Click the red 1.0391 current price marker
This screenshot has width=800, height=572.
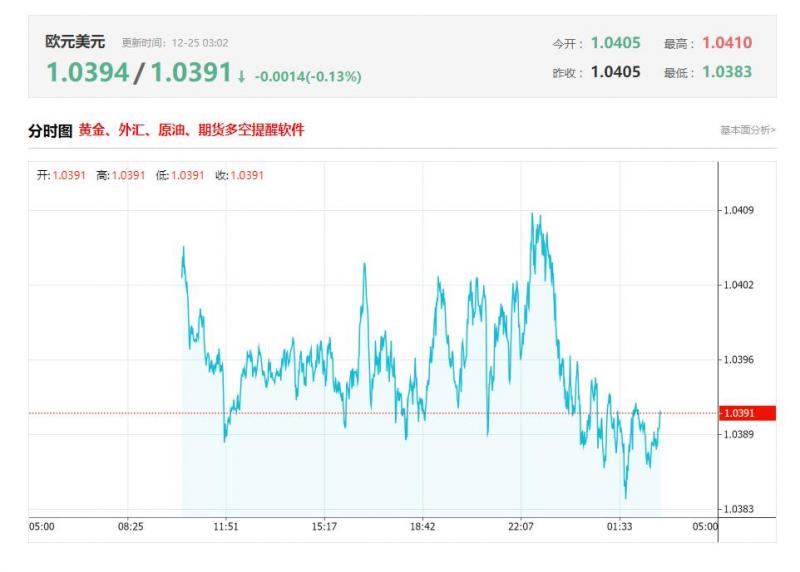pos(747,413)
